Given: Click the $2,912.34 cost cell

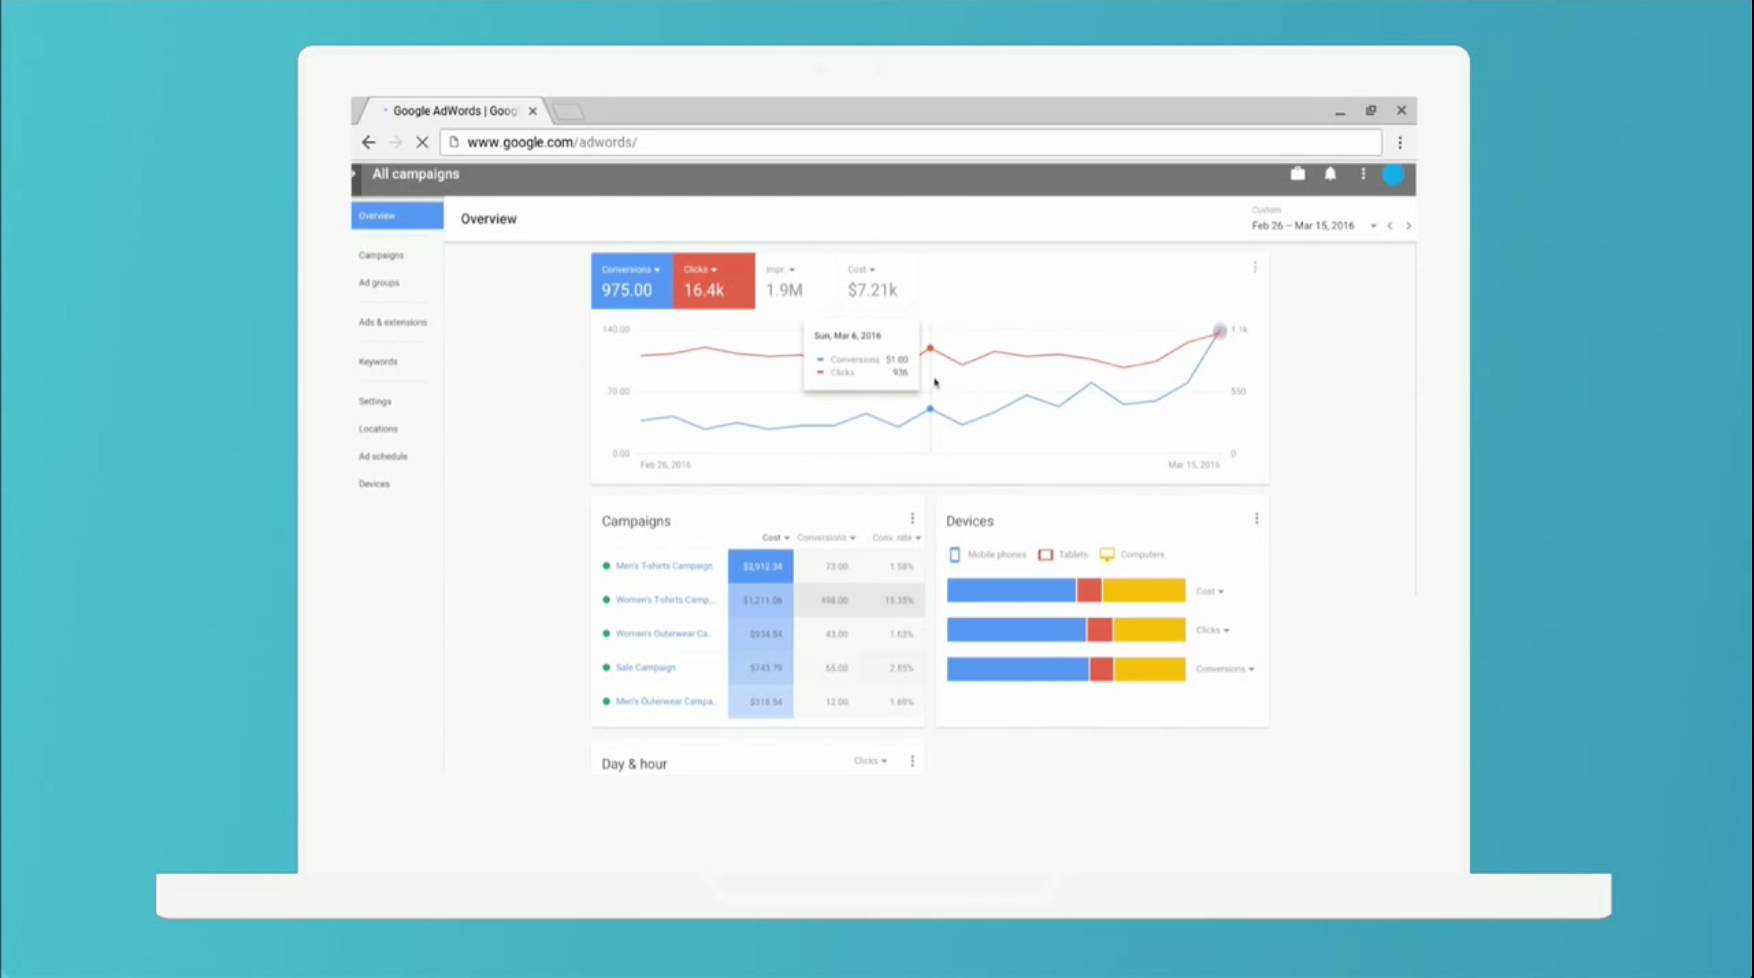Looking at the screenshot, I should pyautogui.click(x=761, y=566).
